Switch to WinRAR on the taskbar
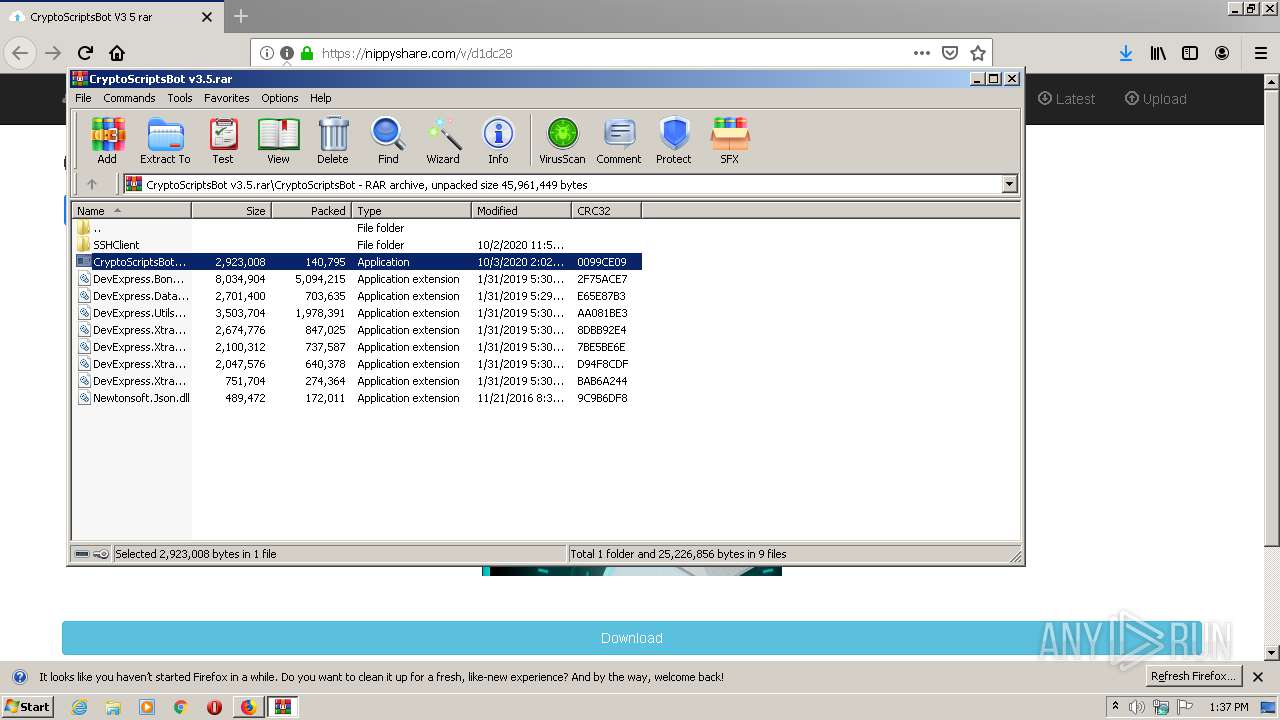Viewport: 1280px width, 720px height. [x=283, y=707]
